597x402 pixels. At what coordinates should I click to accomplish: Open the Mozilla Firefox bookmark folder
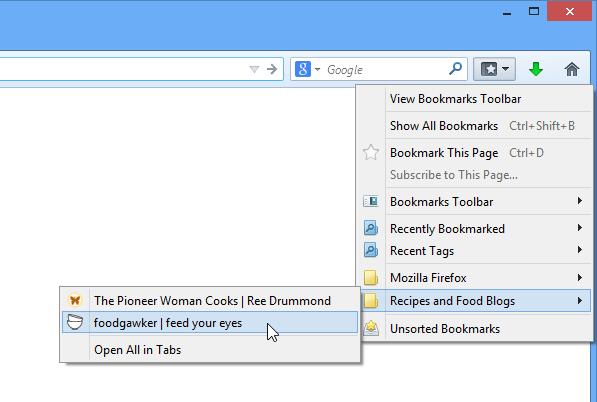(x=474, y=278)
